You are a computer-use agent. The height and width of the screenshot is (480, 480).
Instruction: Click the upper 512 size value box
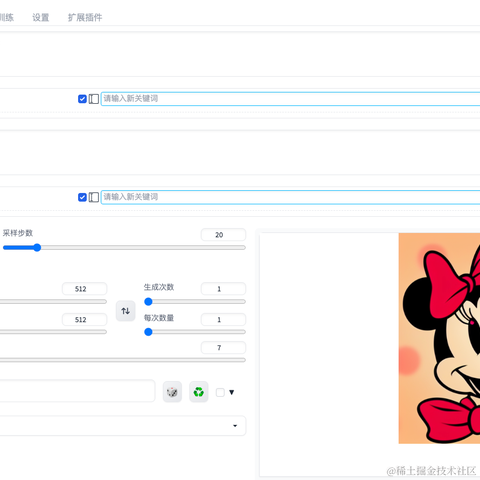pos(84,289)
